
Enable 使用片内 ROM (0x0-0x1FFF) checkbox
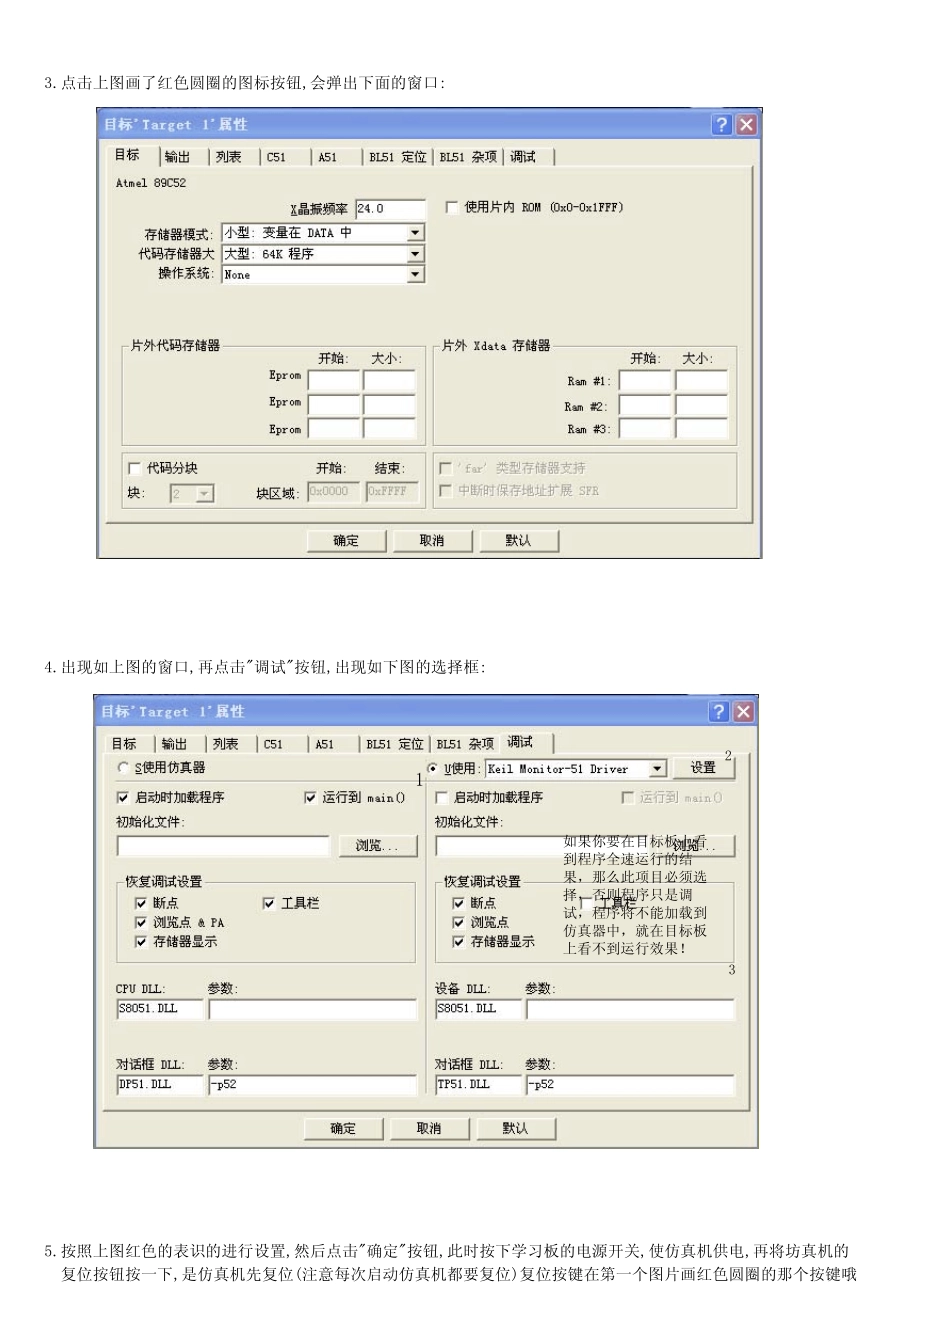[x=452, y=207]
